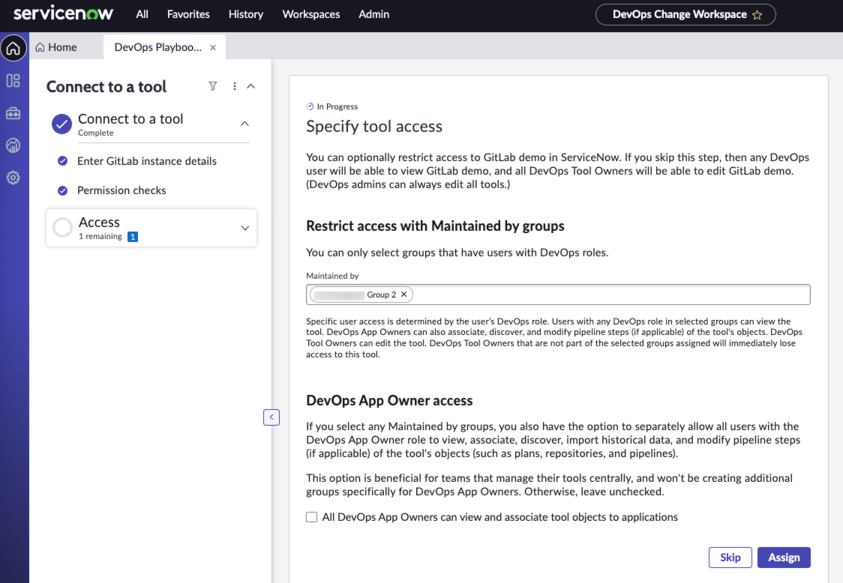This screenshot has height=583, width=843.
Task: Click the Group 2 pill
Action: (361, 294)
